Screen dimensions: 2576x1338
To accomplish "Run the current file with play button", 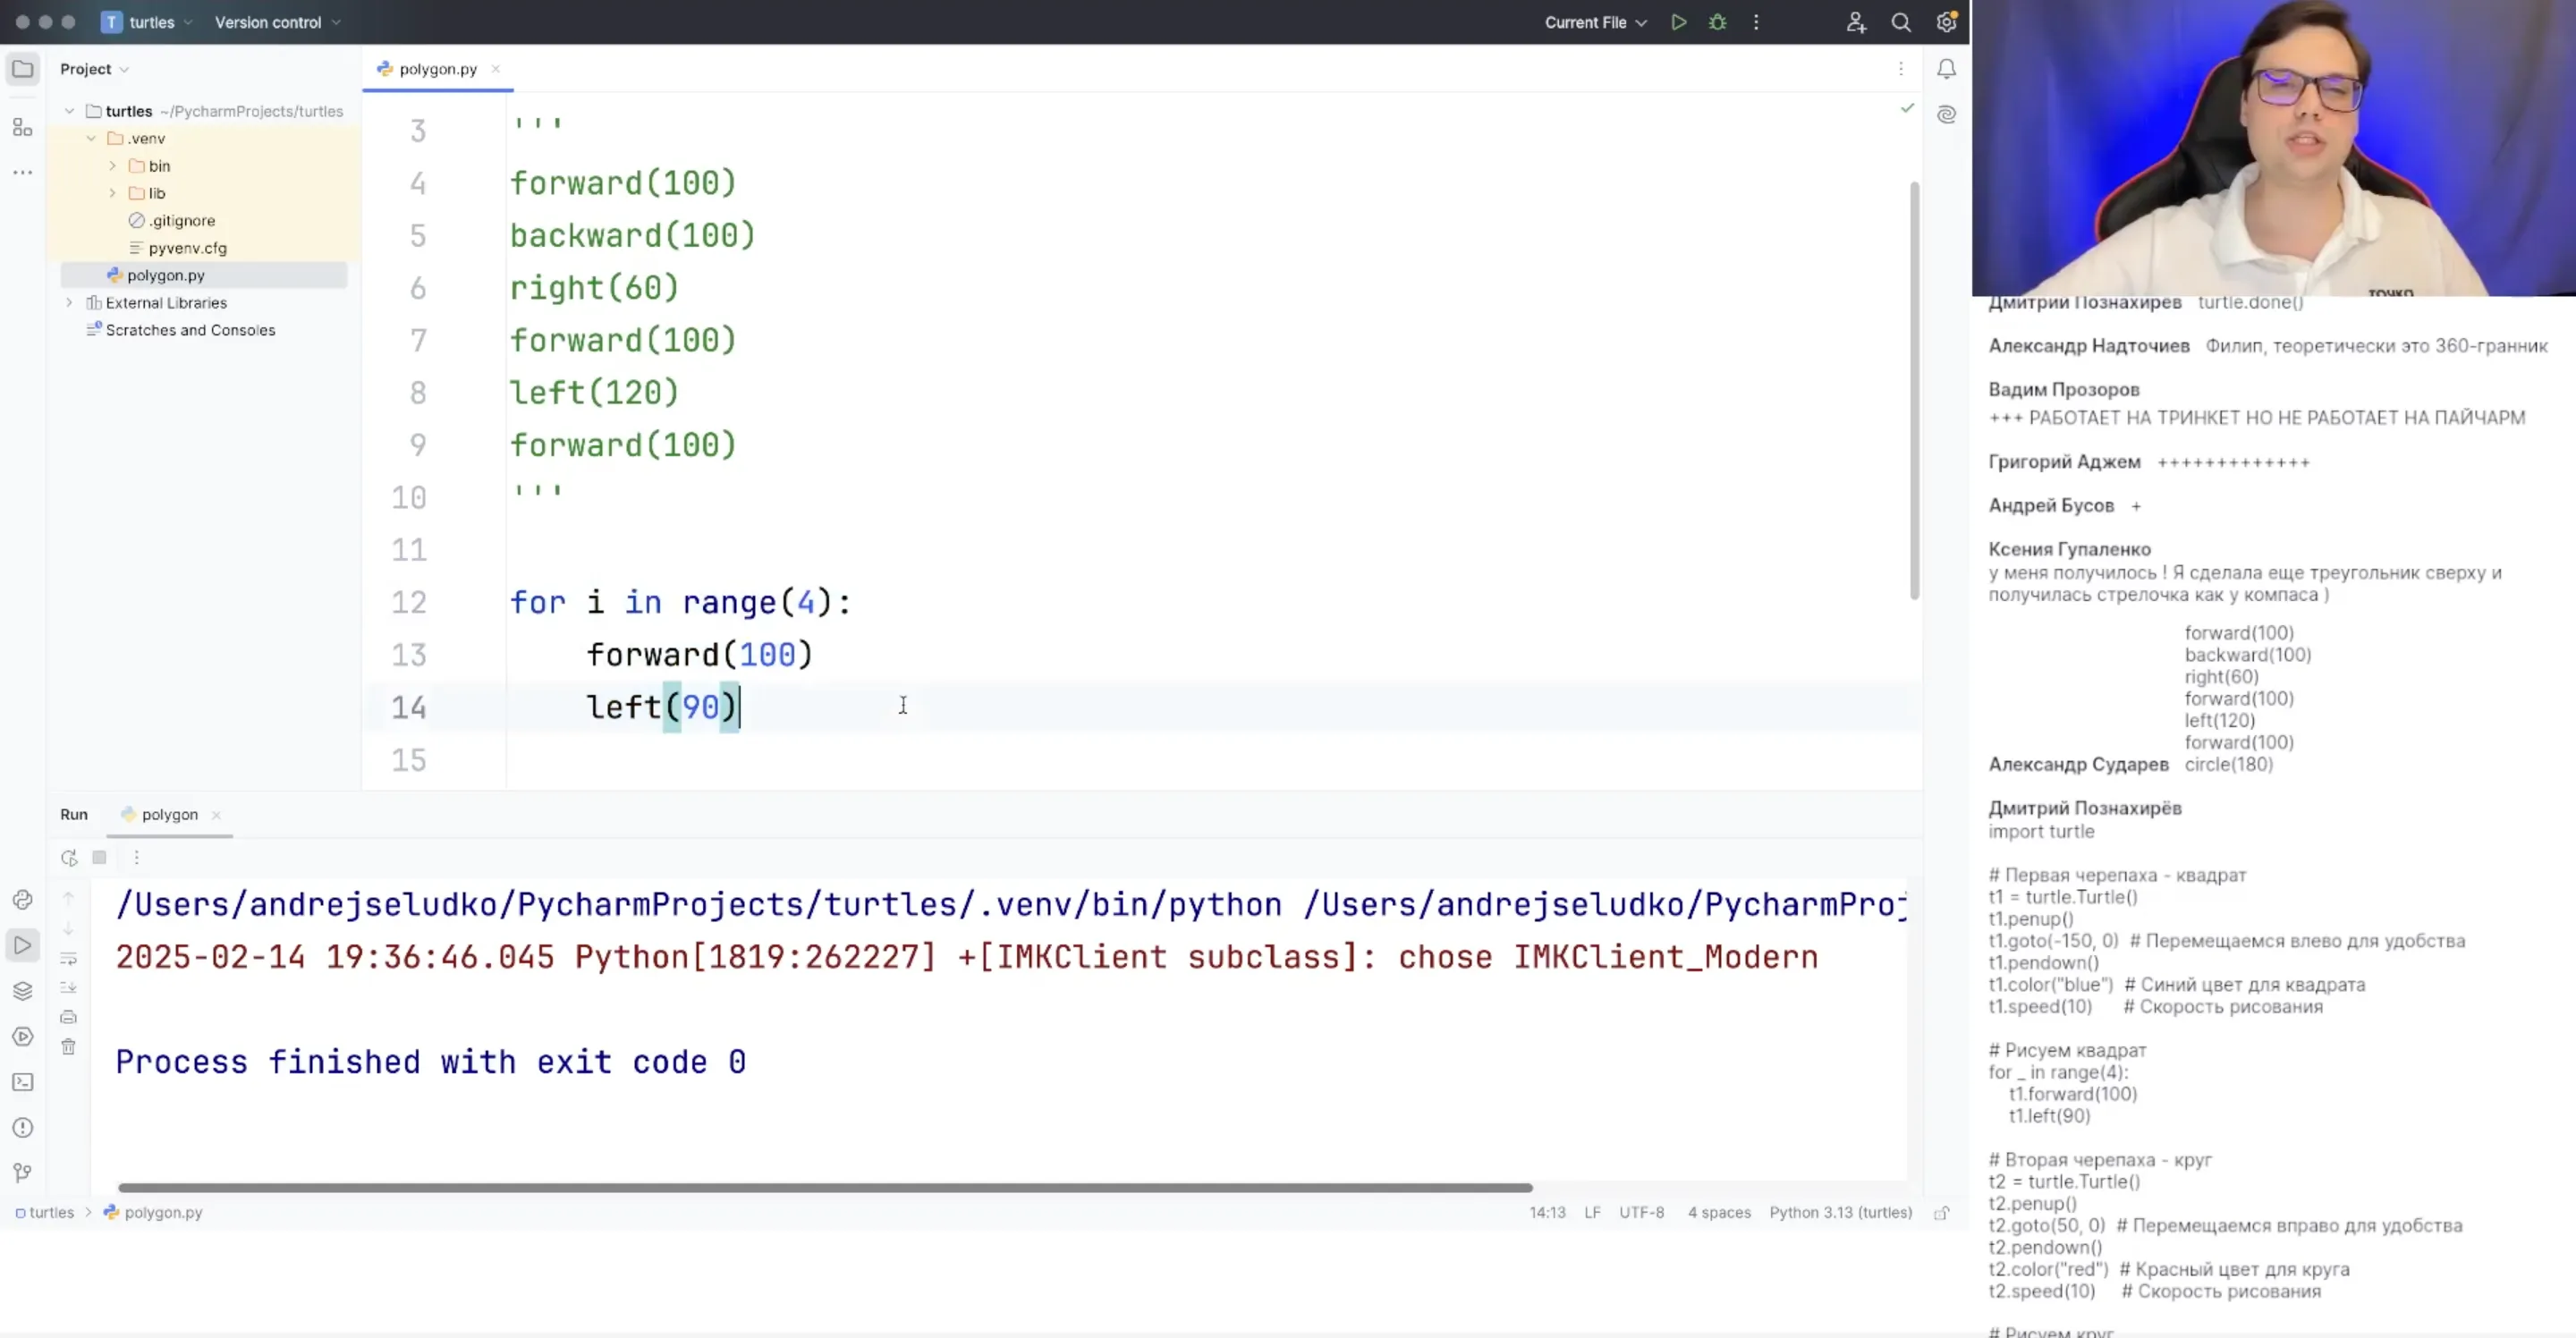I will pyautogui.click(x=1678, y=22).
